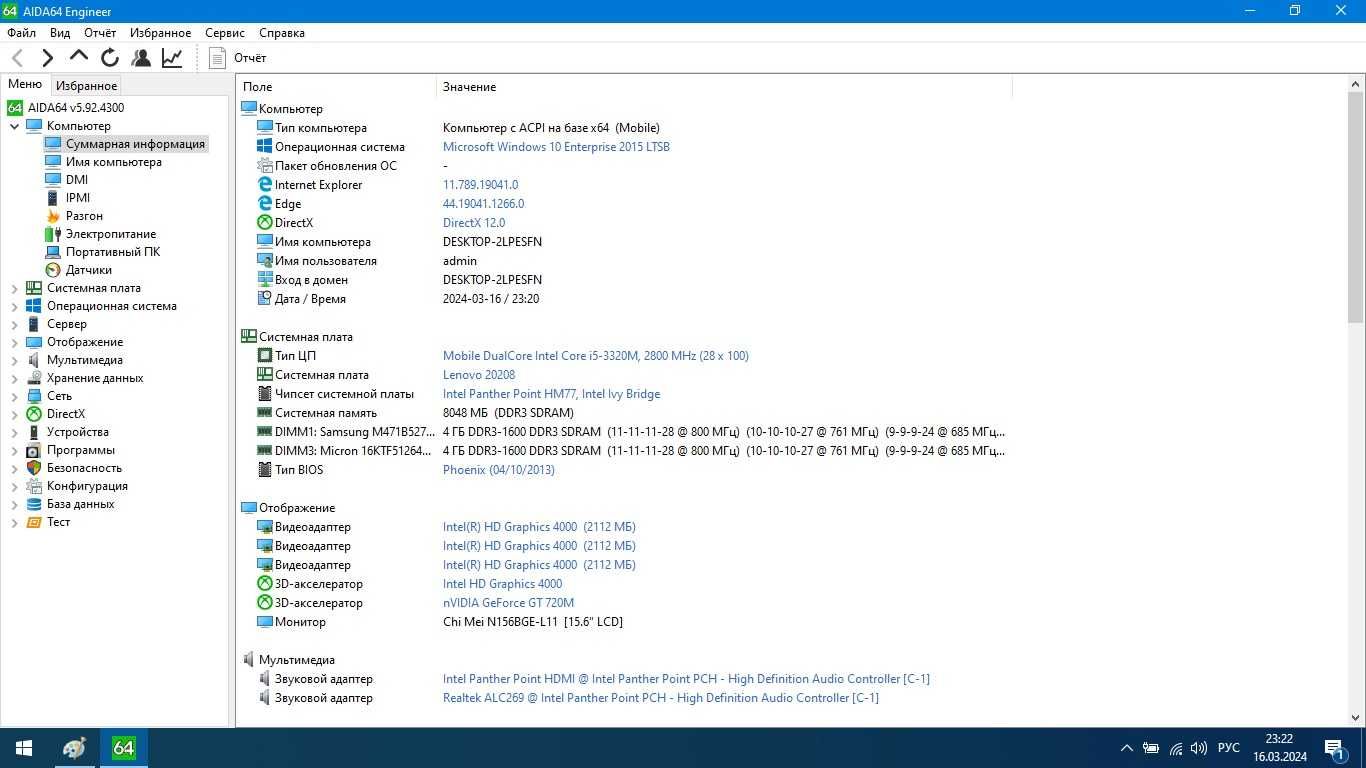Screen dimensions: 1366x768
Task: Open Mobile DualCore Intel Core i5-3320M link
Action: pos(596,356)
